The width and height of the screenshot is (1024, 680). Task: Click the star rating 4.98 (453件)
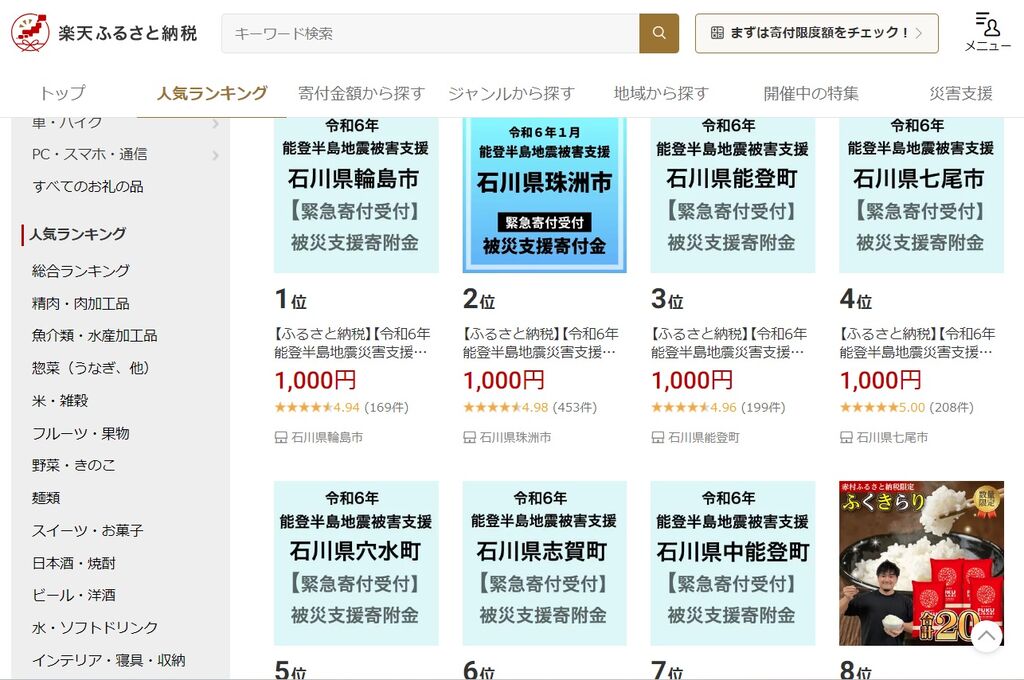coord(530,408)
